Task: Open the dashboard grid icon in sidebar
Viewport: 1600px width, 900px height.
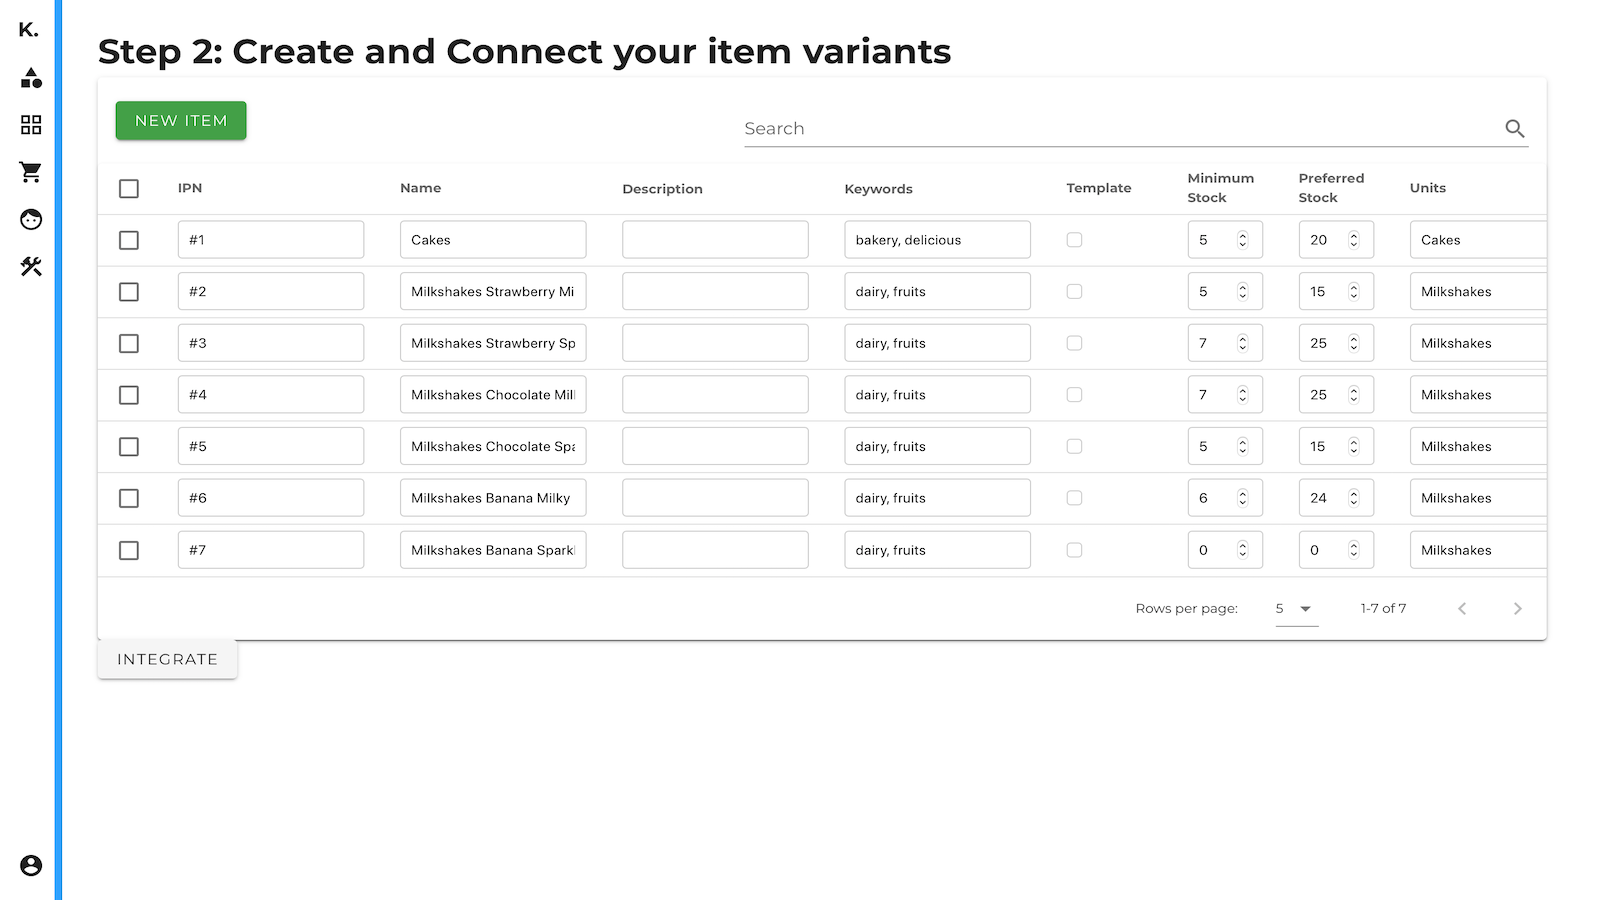Action: click(x=30, y=125)
